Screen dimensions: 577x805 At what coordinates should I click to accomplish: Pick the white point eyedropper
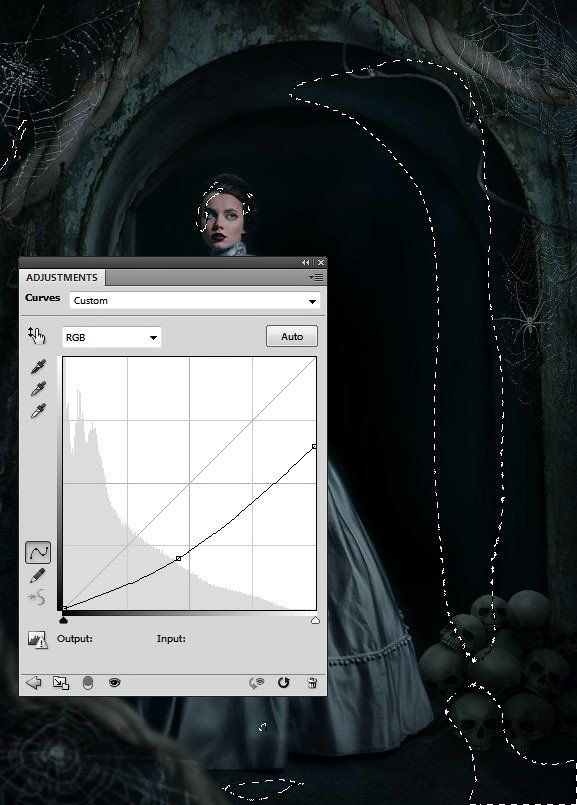[38, 411]
